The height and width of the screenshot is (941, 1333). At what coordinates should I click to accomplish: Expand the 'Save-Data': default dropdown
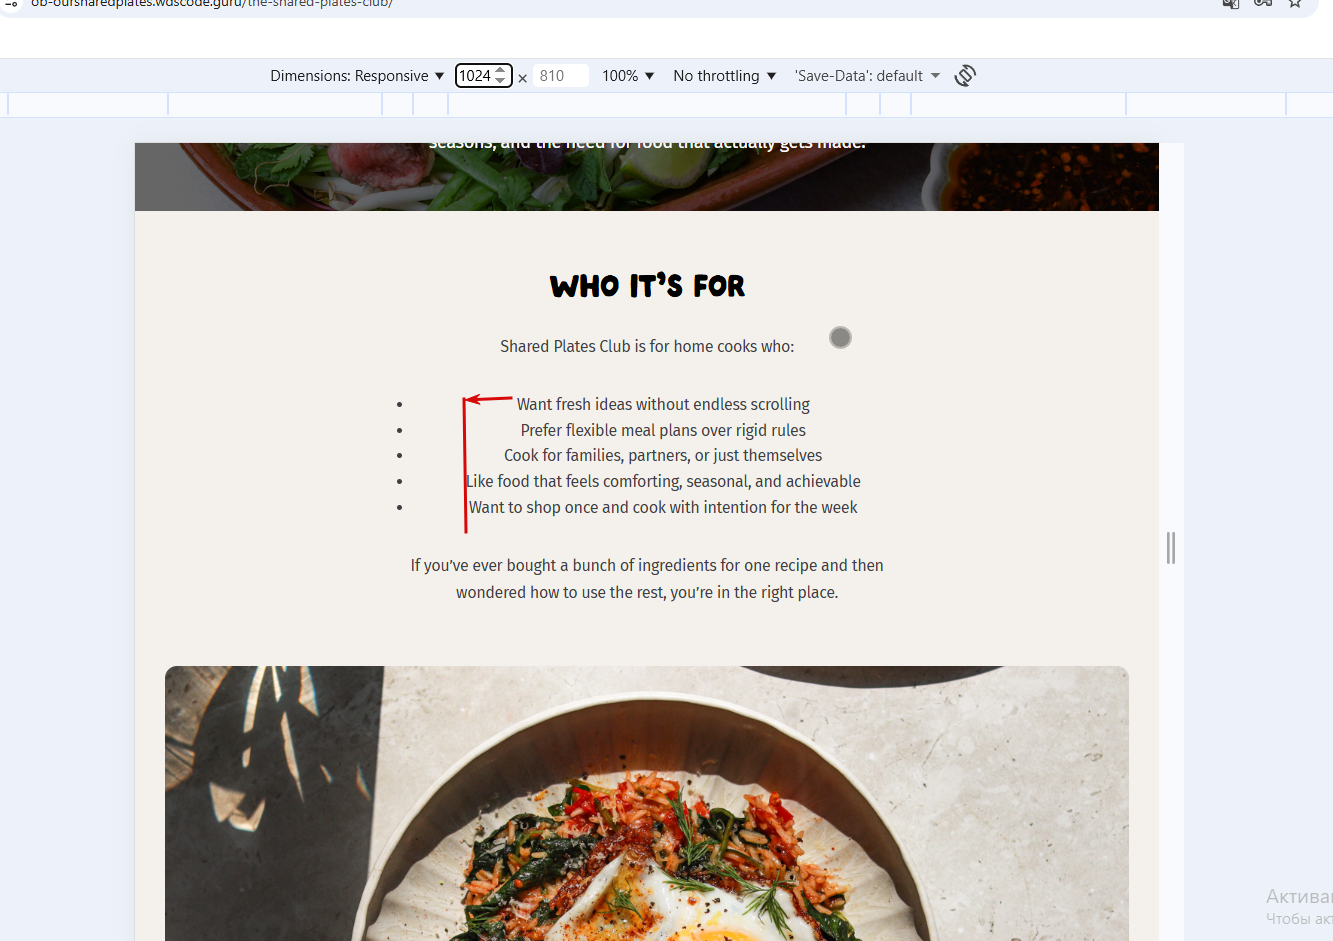click(867, 76)
